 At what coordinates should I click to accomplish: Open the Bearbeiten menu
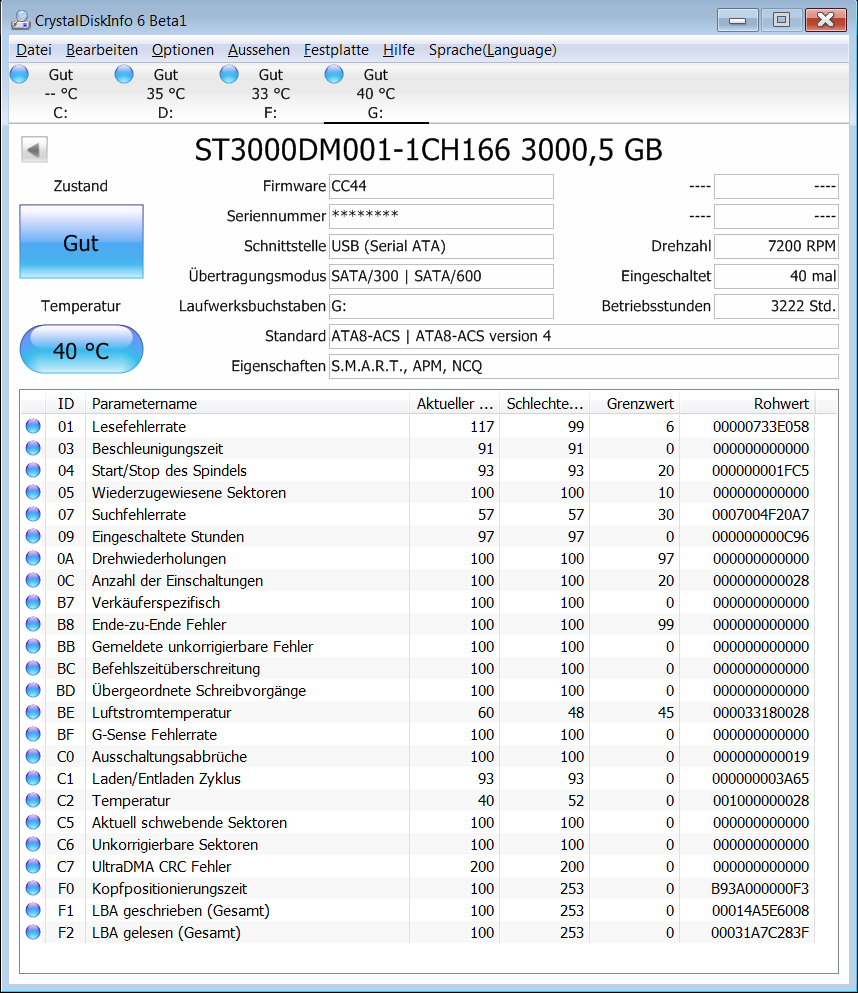point(102,50)
